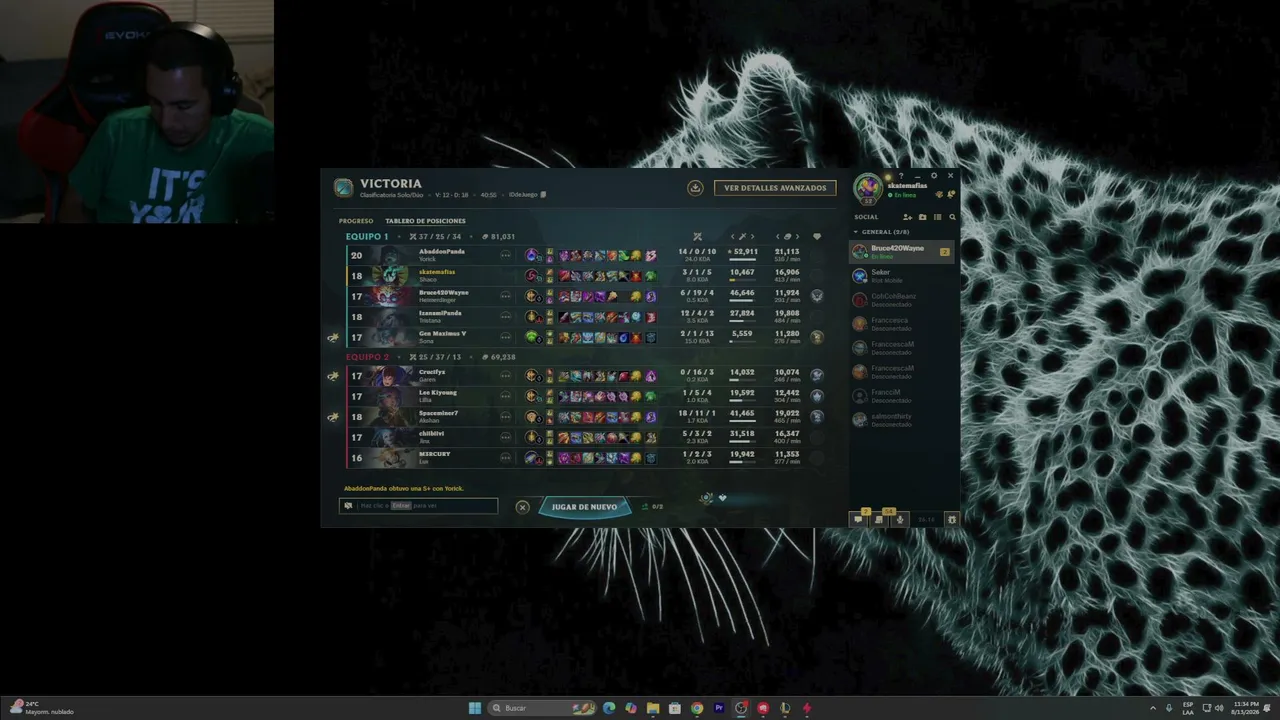
Task: Click the taskbar Buscar search box
Action: tap(543, 708)
